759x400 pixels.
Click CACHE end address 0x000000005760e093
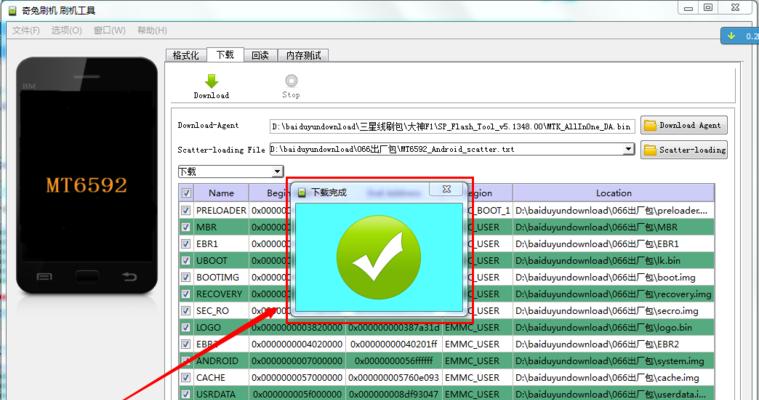tap(394, 377)
